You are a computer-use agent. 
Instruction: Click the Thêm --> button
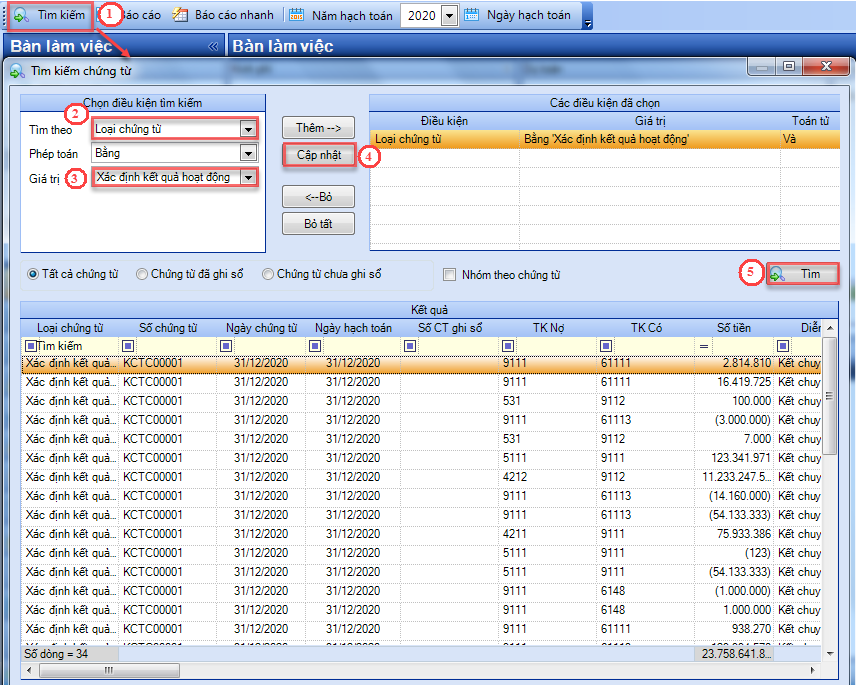(318, 128)
